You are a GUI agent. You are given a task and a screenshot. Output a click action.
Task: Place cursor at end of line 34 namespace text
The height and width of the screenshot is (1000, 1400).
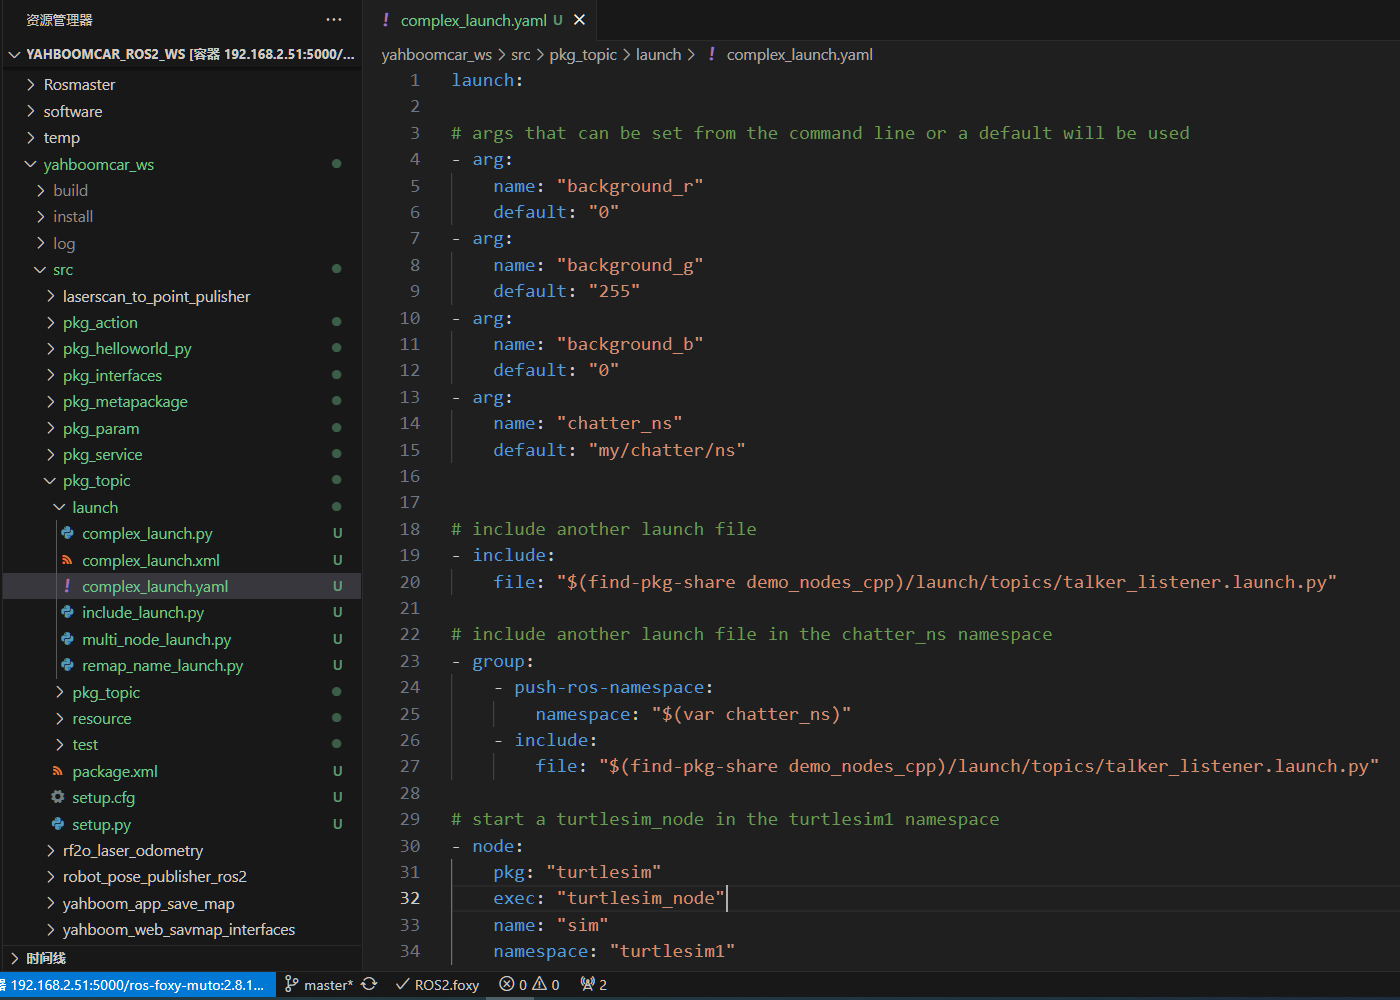(736, 951)
